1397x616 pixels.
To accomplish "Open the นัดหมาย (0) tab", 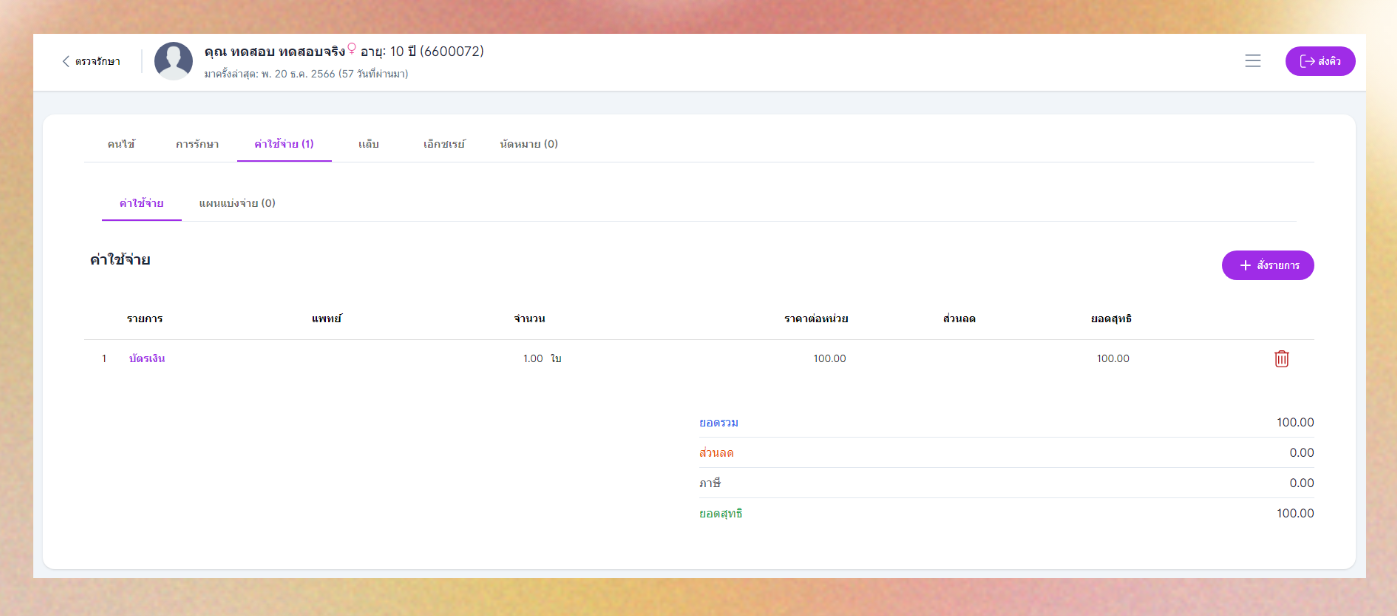I will (x=529, y=144).
